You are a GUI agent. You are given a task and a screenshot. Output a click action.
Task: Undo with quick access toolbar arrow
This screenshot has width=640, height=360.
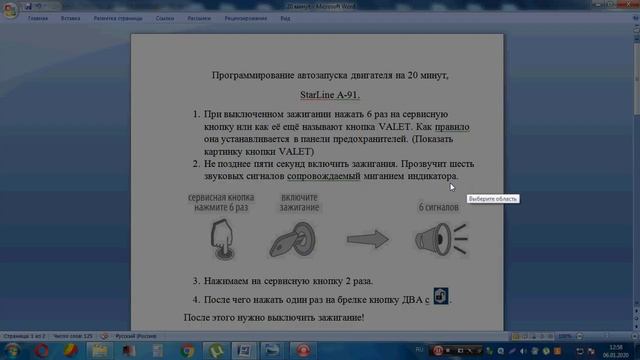point(38,6)
